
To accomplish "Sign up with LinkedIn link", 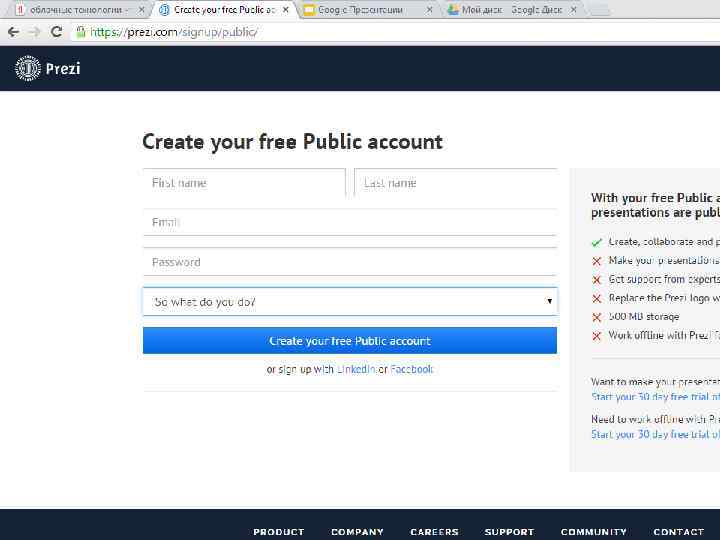I will (x=356, y=369).
